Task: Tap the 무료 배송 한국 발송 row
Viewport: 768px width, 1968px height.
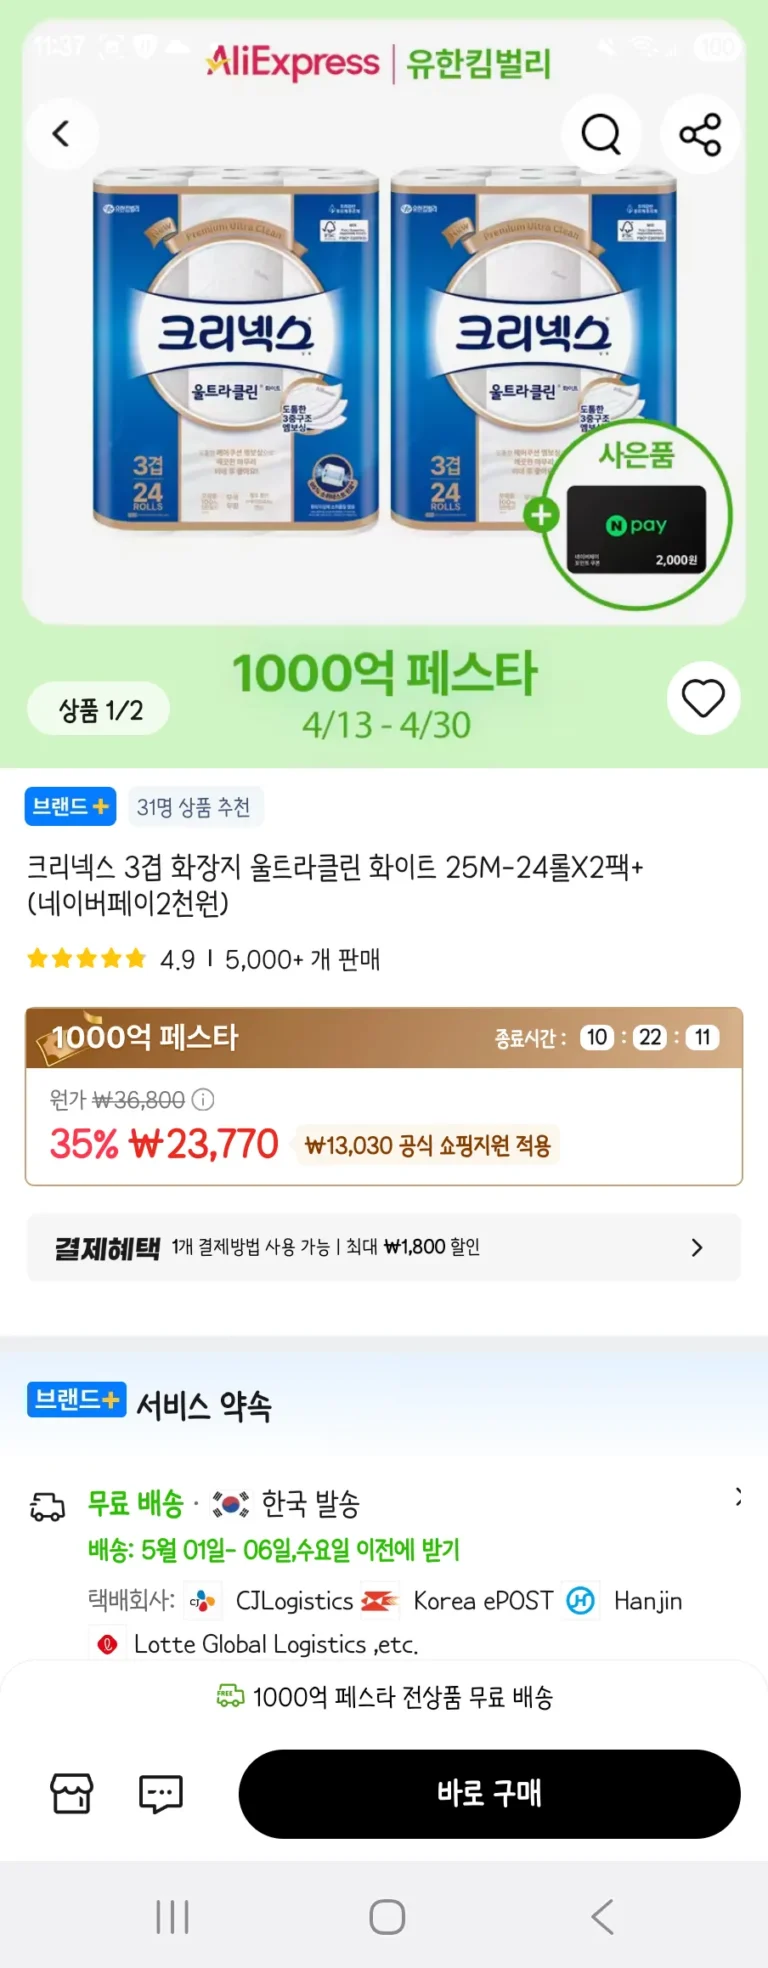Action: coord(224,1503)
